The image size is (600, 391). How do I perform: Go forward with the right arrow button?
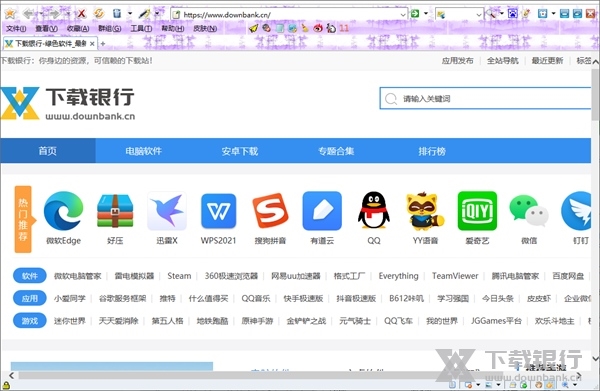tap(55, 14)
